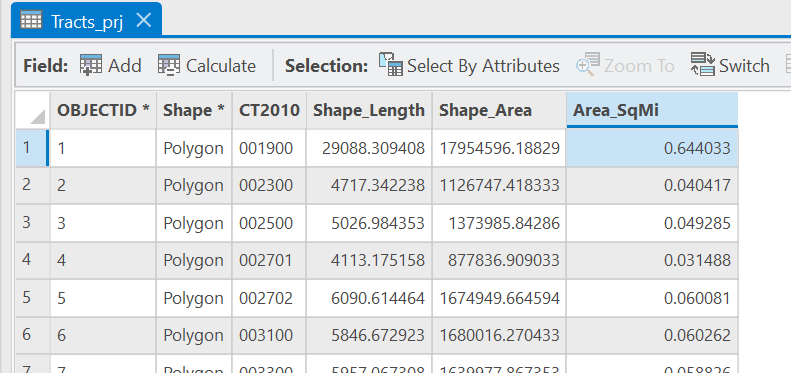Image resolution: width=791 pixels, height=373 pixels.
Task: Open the Calculate field tool
Action: pyautogui.click(x=207, y=66)
